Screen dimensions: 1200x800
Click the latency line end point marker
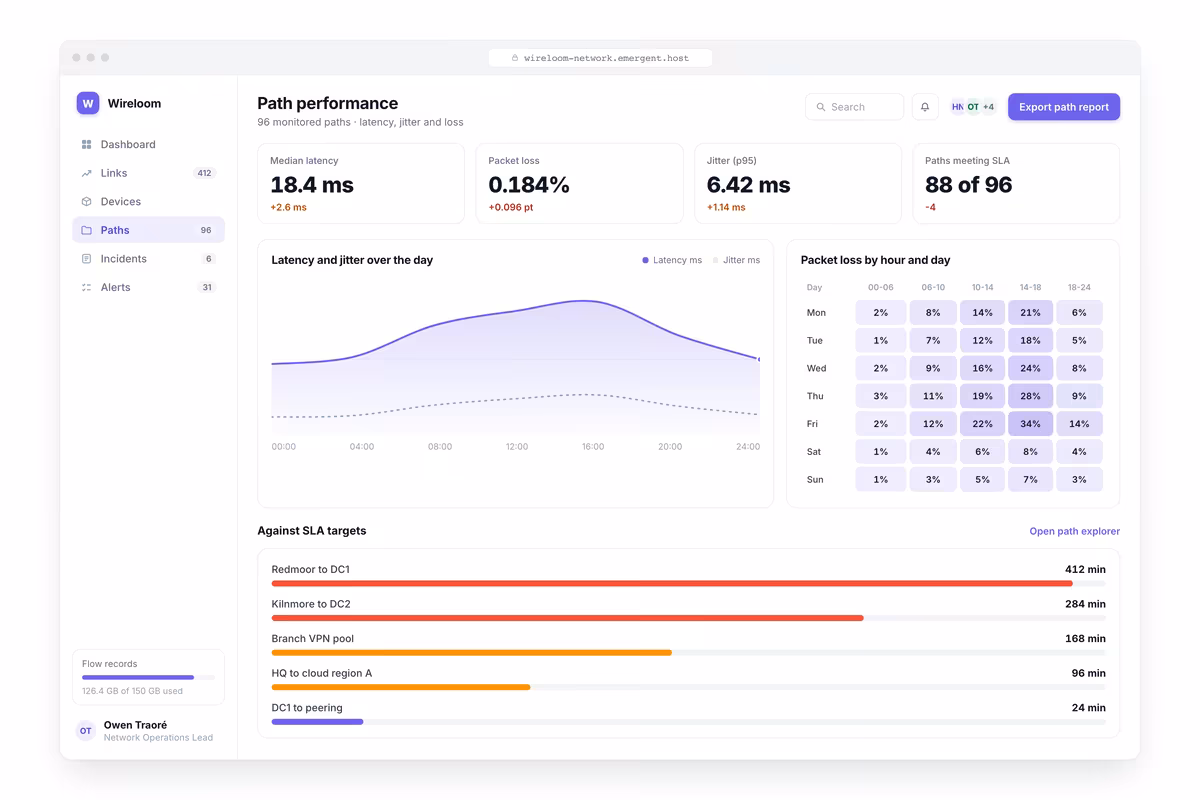pos(759,359)
